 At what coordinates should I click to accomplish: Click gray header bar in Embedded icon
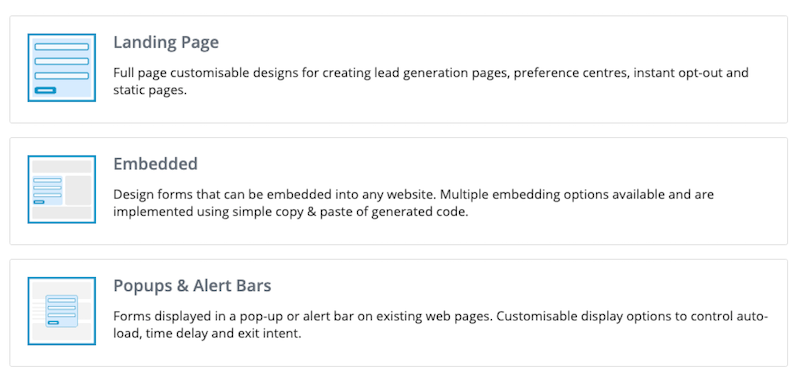(62, 166)
